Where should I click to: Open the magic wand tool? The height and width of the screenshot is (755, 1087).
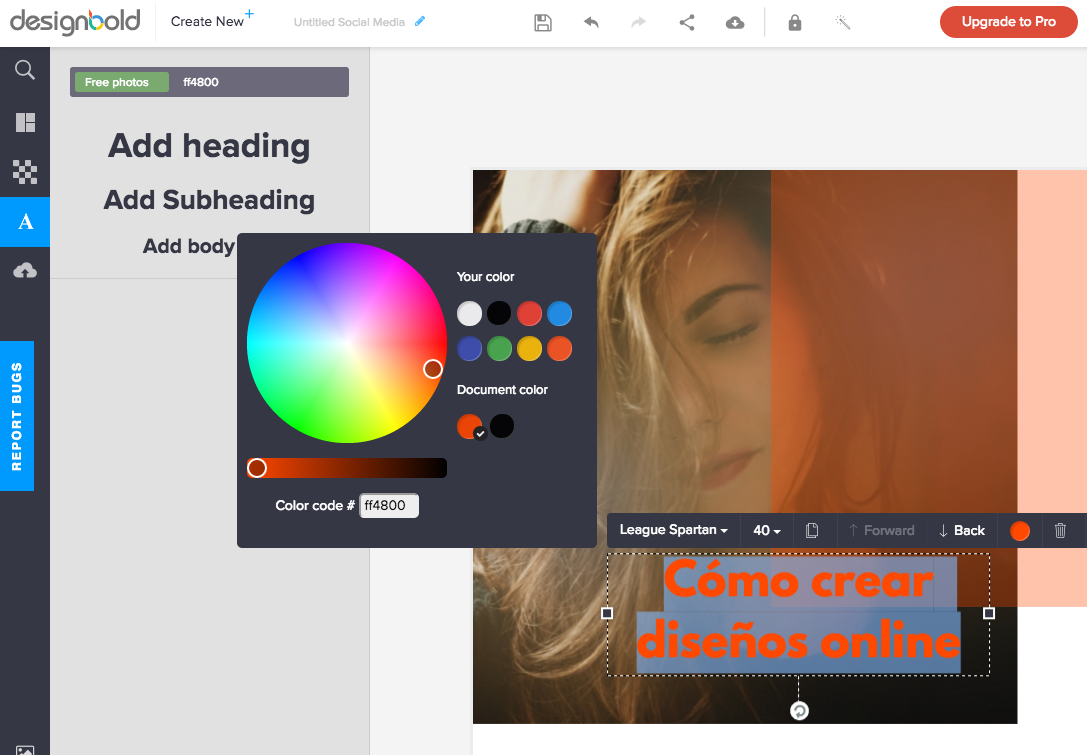coord(843,22)
